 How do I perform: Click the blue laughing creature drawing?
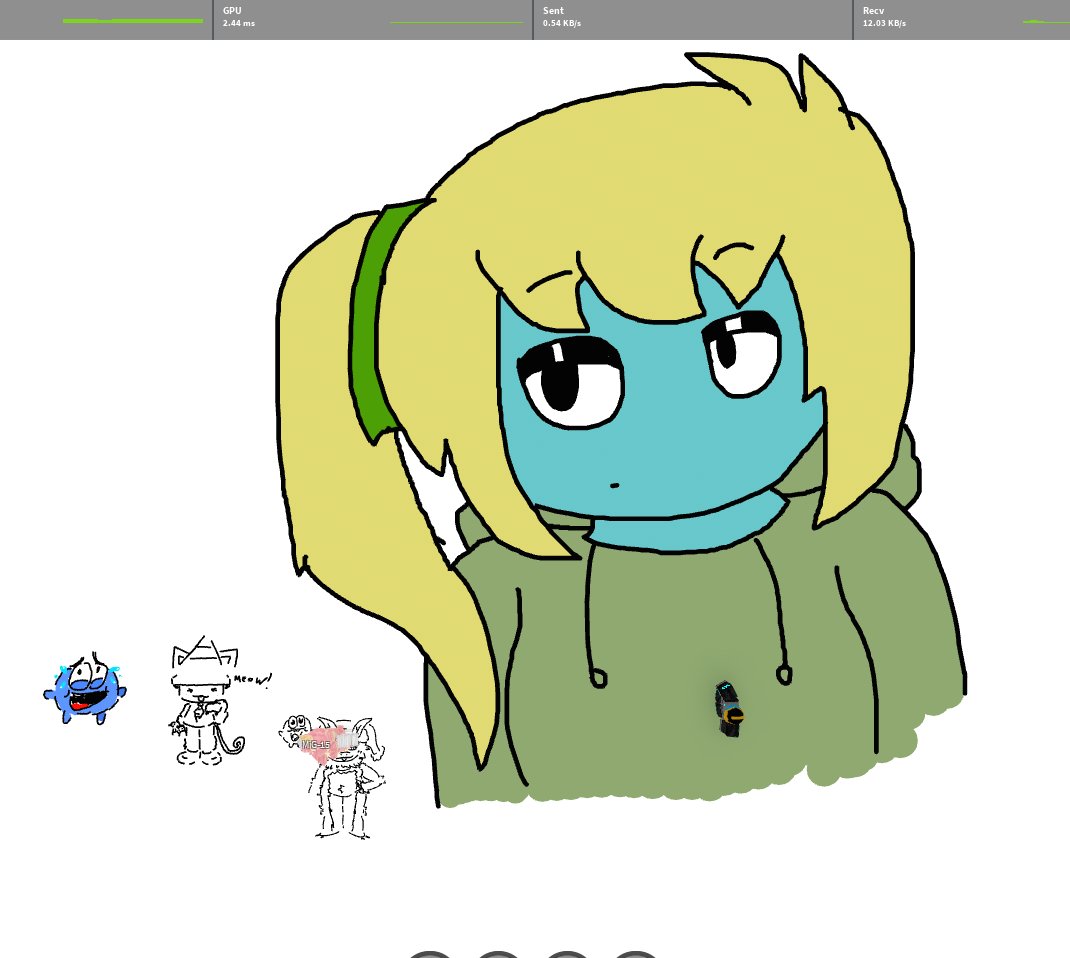pos(85,688)
